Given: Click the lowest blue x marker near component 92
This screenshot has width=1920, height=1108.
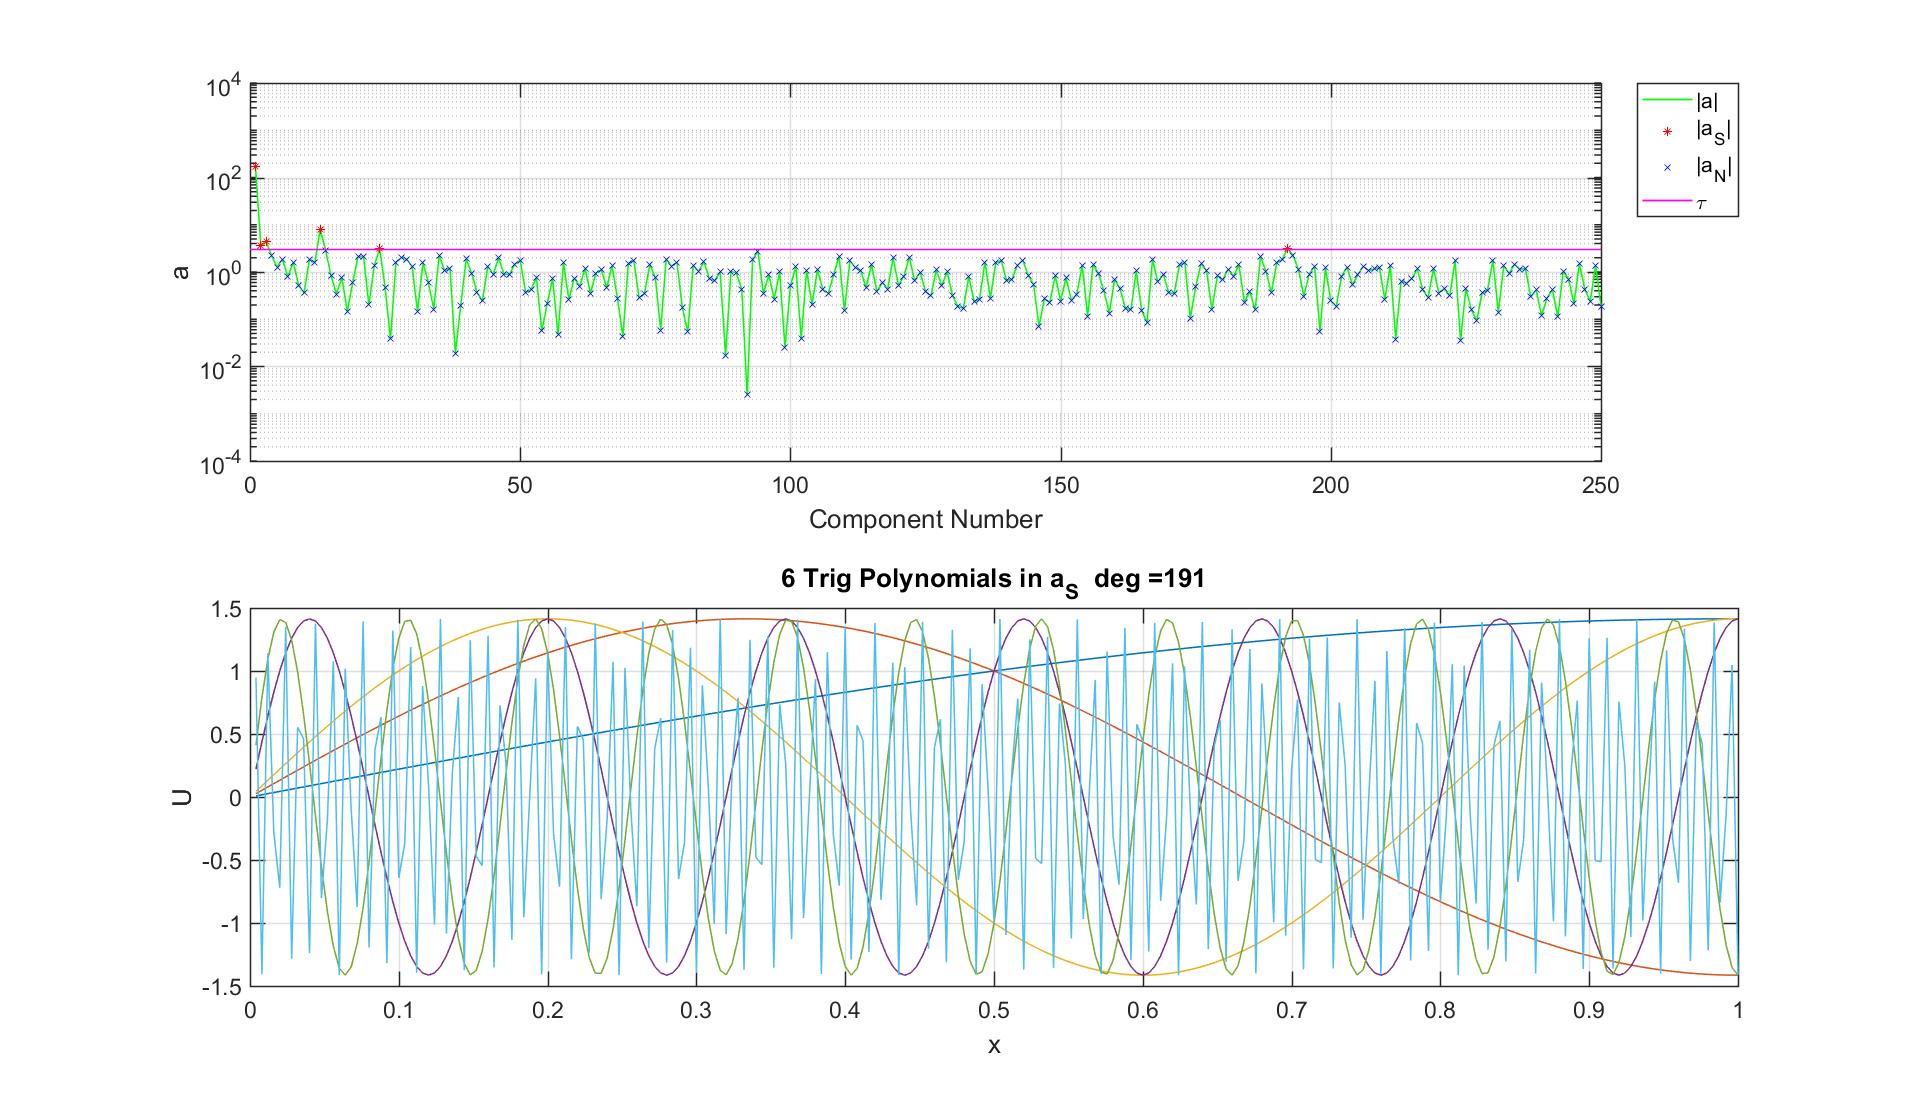Looking at the screenshot, I should (x=747, y=394).
